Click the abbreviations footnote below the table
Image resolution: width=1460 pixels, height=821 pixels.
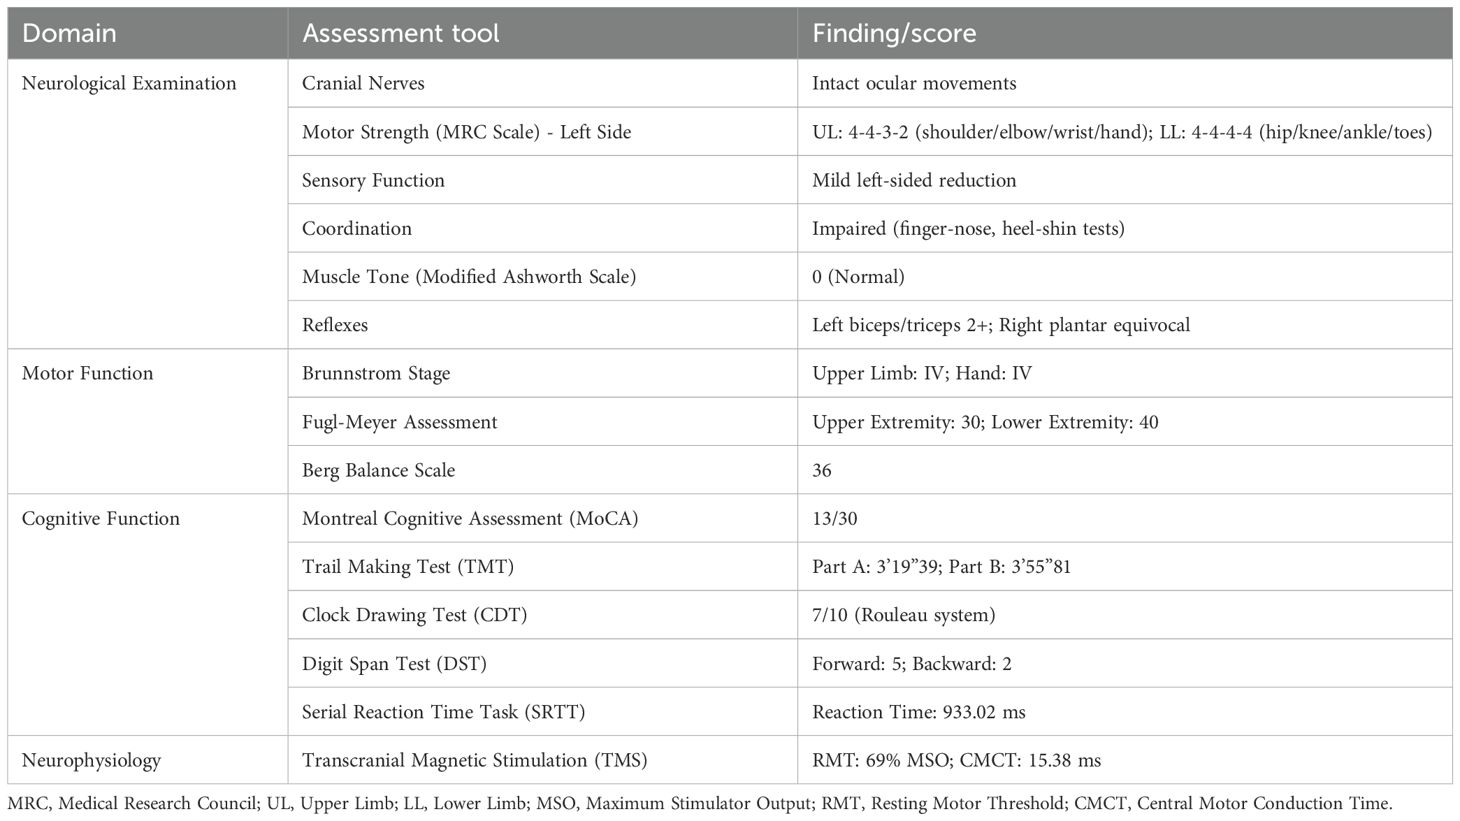[x=699, y=804]
